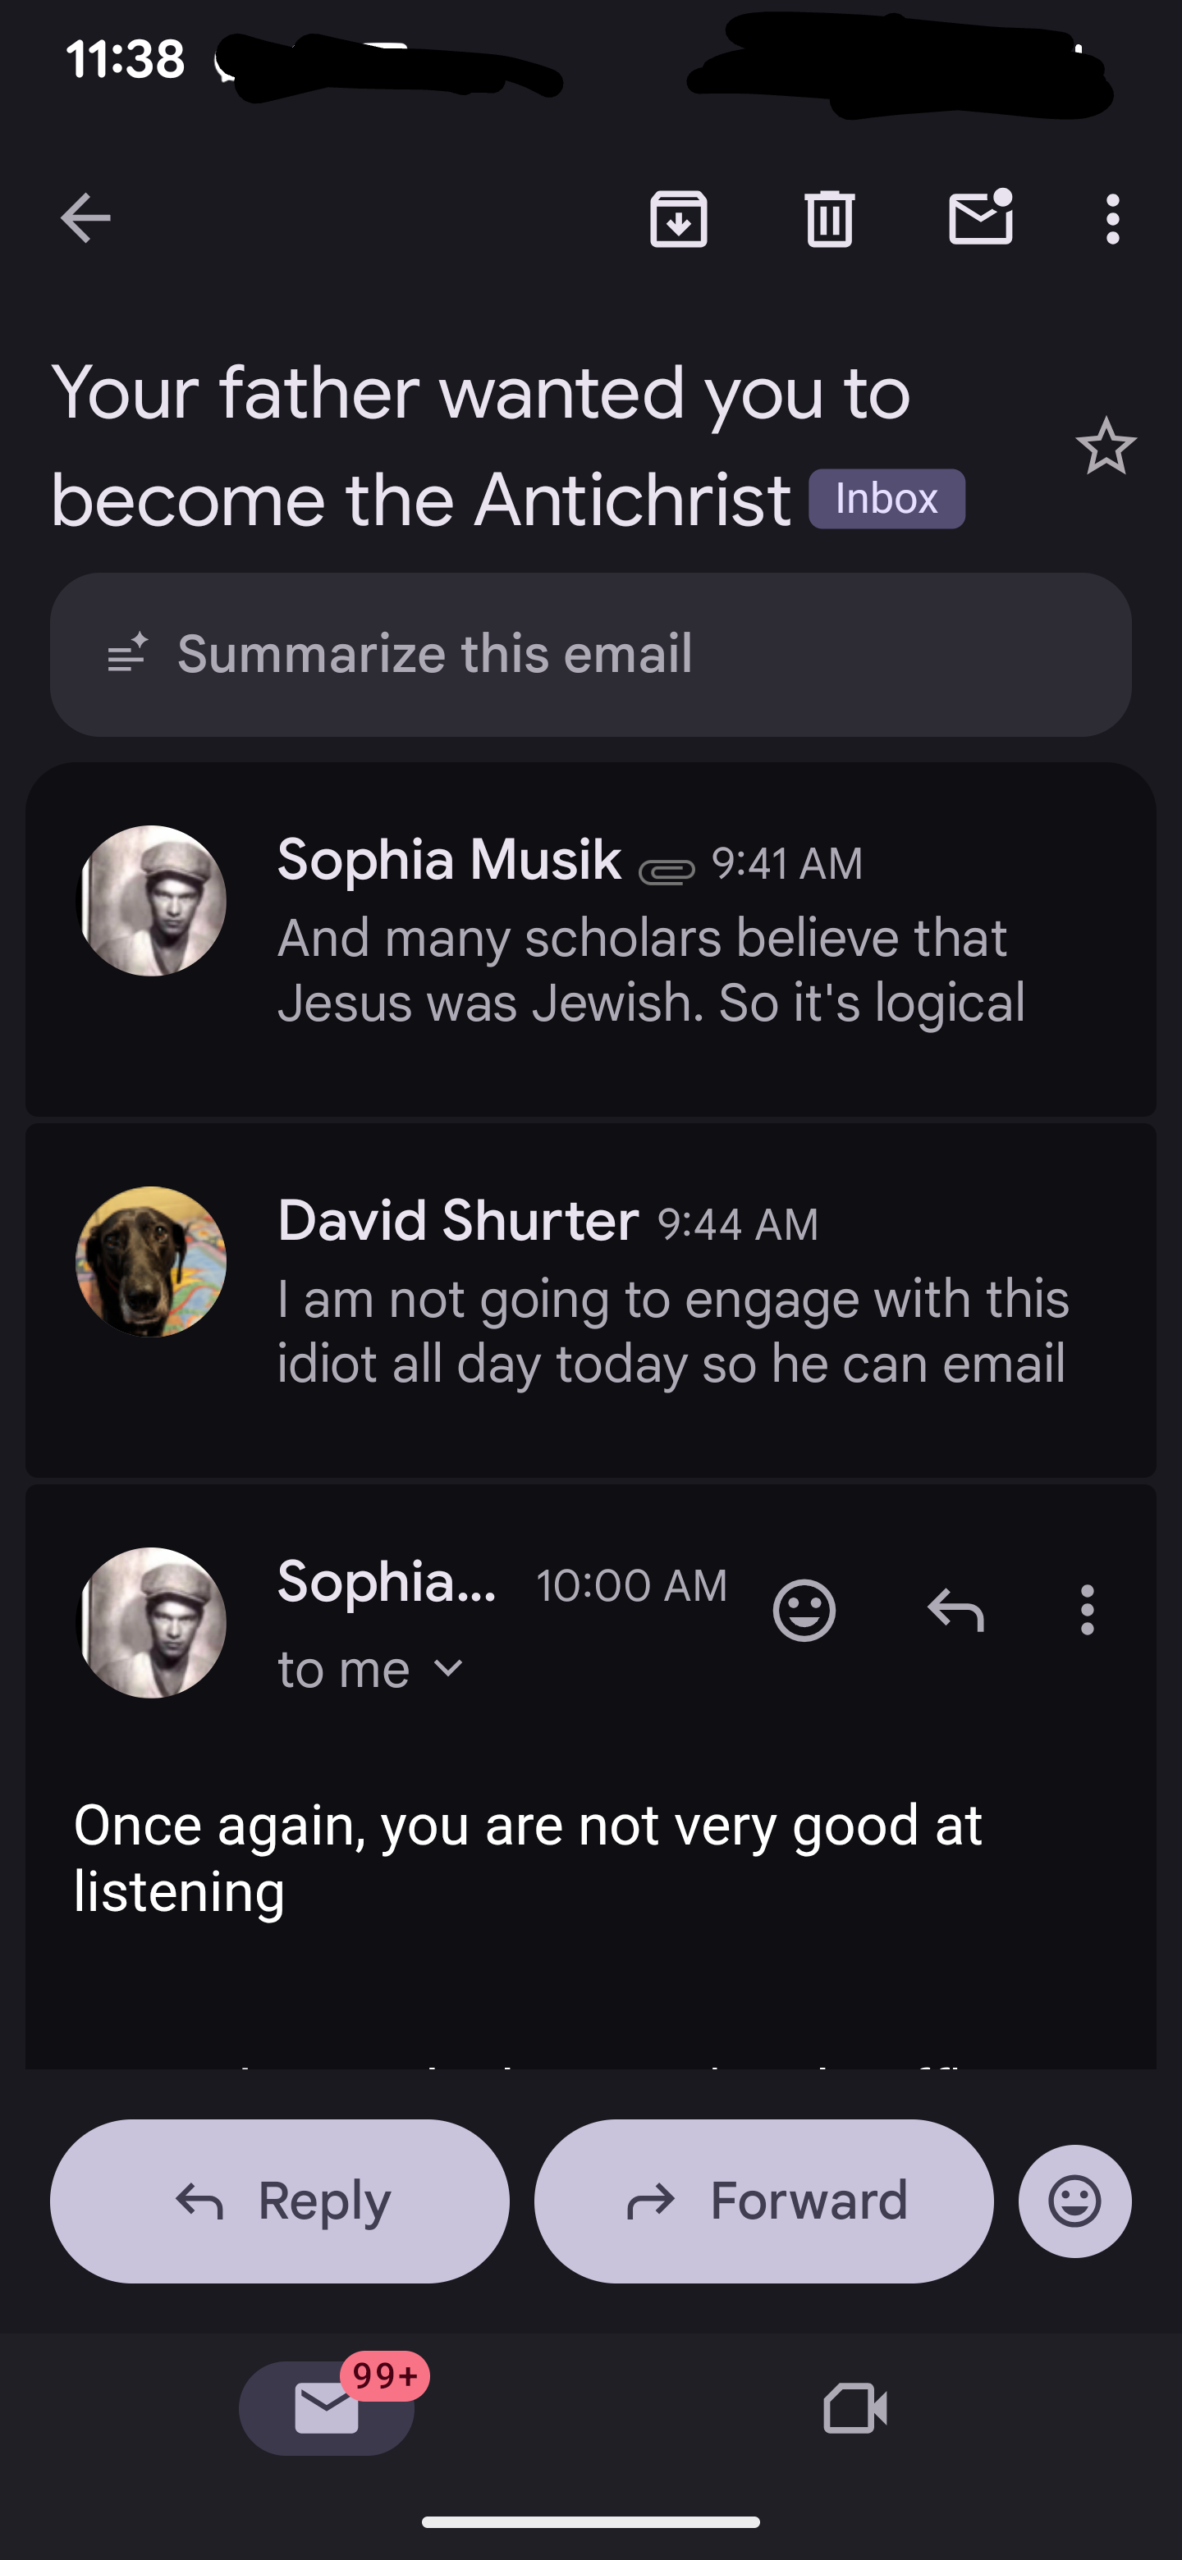This screenshot has width=1182, height=2560.
Task: Tap the bottom emoji reaction button
Action: pyautogui.click(x=1075, y=2201)
